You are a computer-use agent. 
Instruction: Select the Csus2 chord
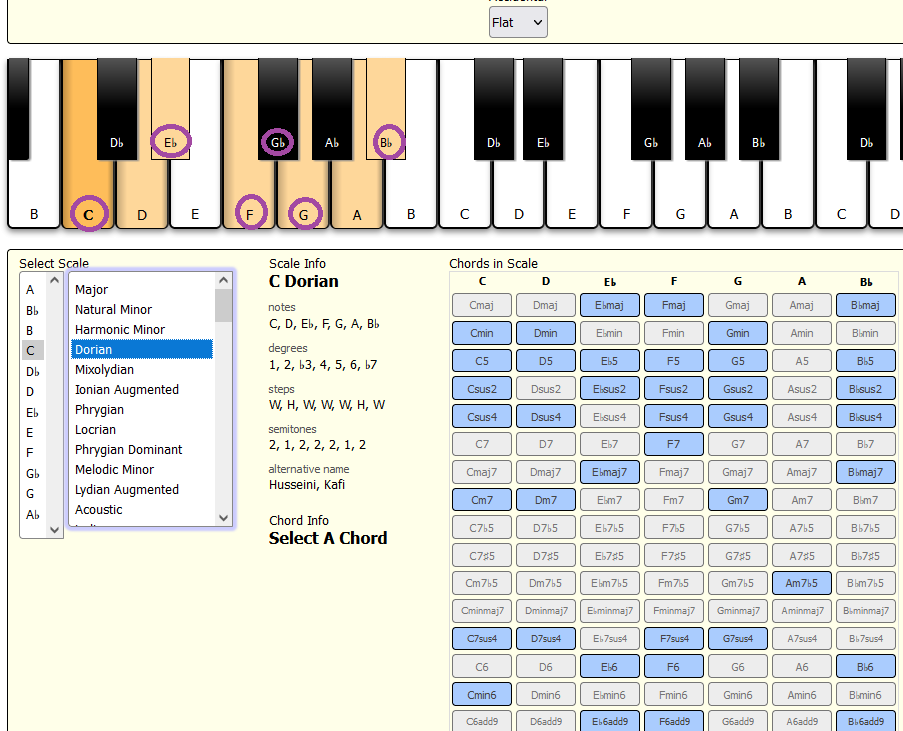(x=482, y=389)
